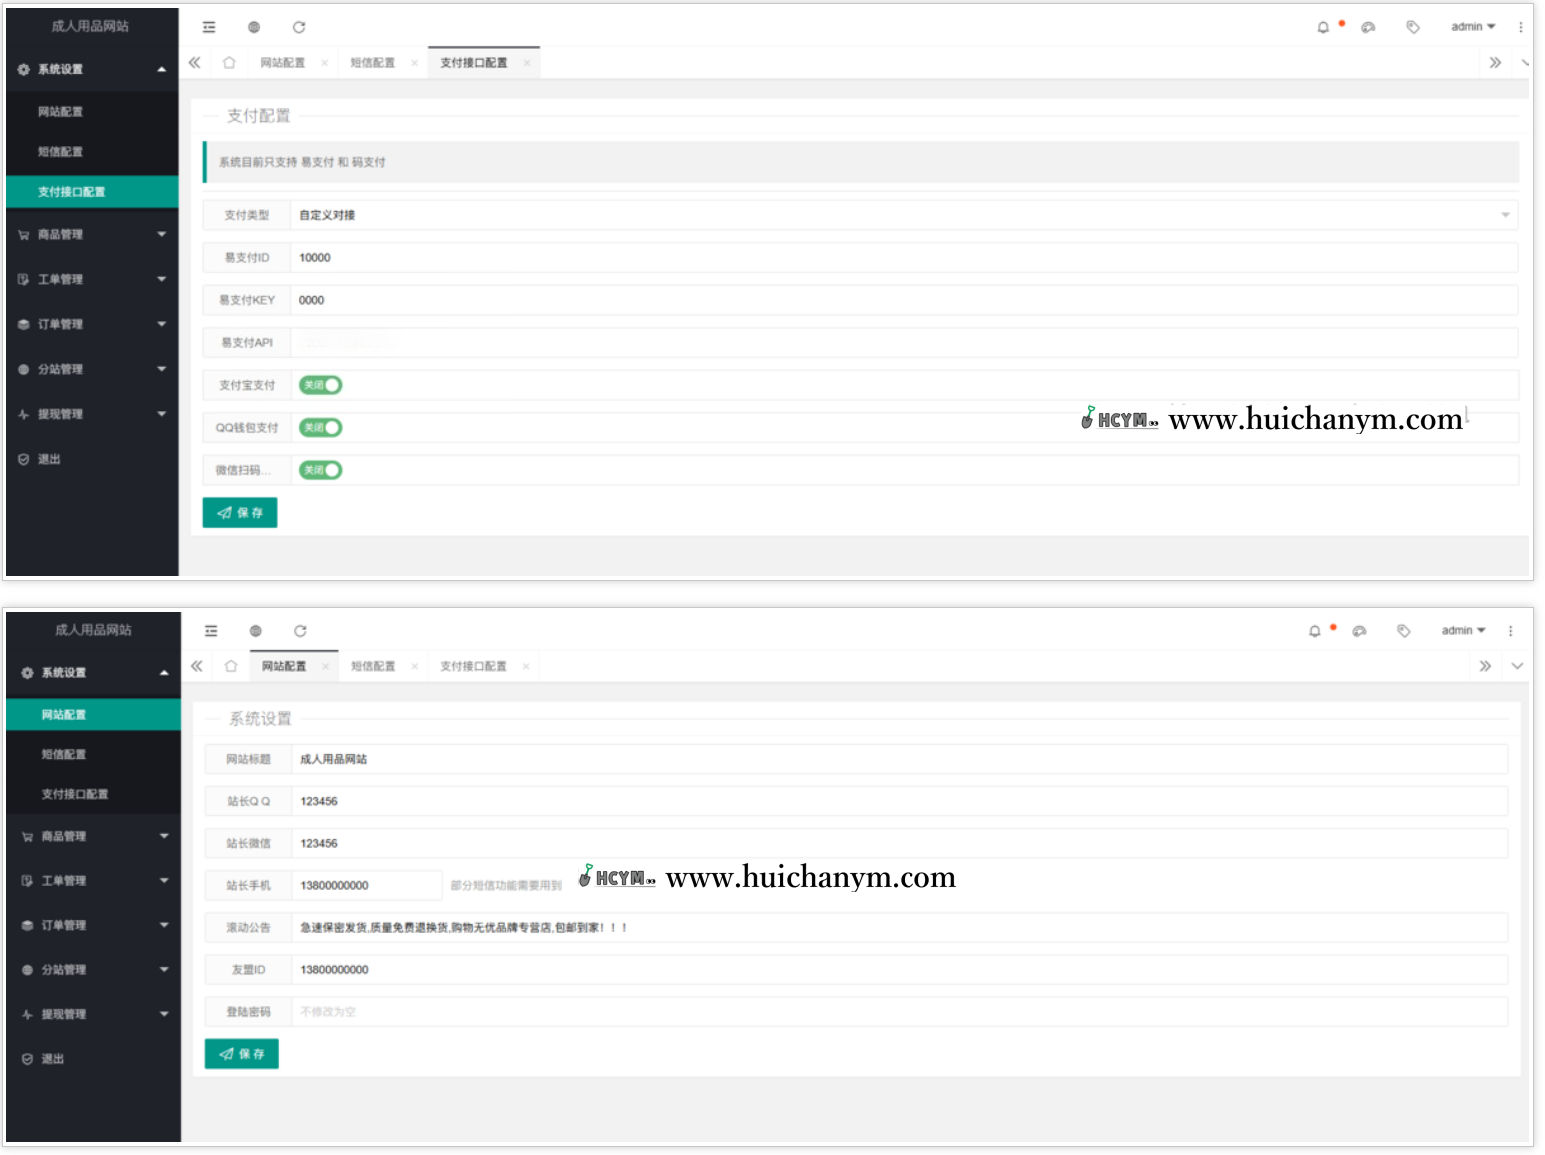The image size is (1545, 1155).
Task: Close the active 支付接口配置 tab
Action: 527,63
